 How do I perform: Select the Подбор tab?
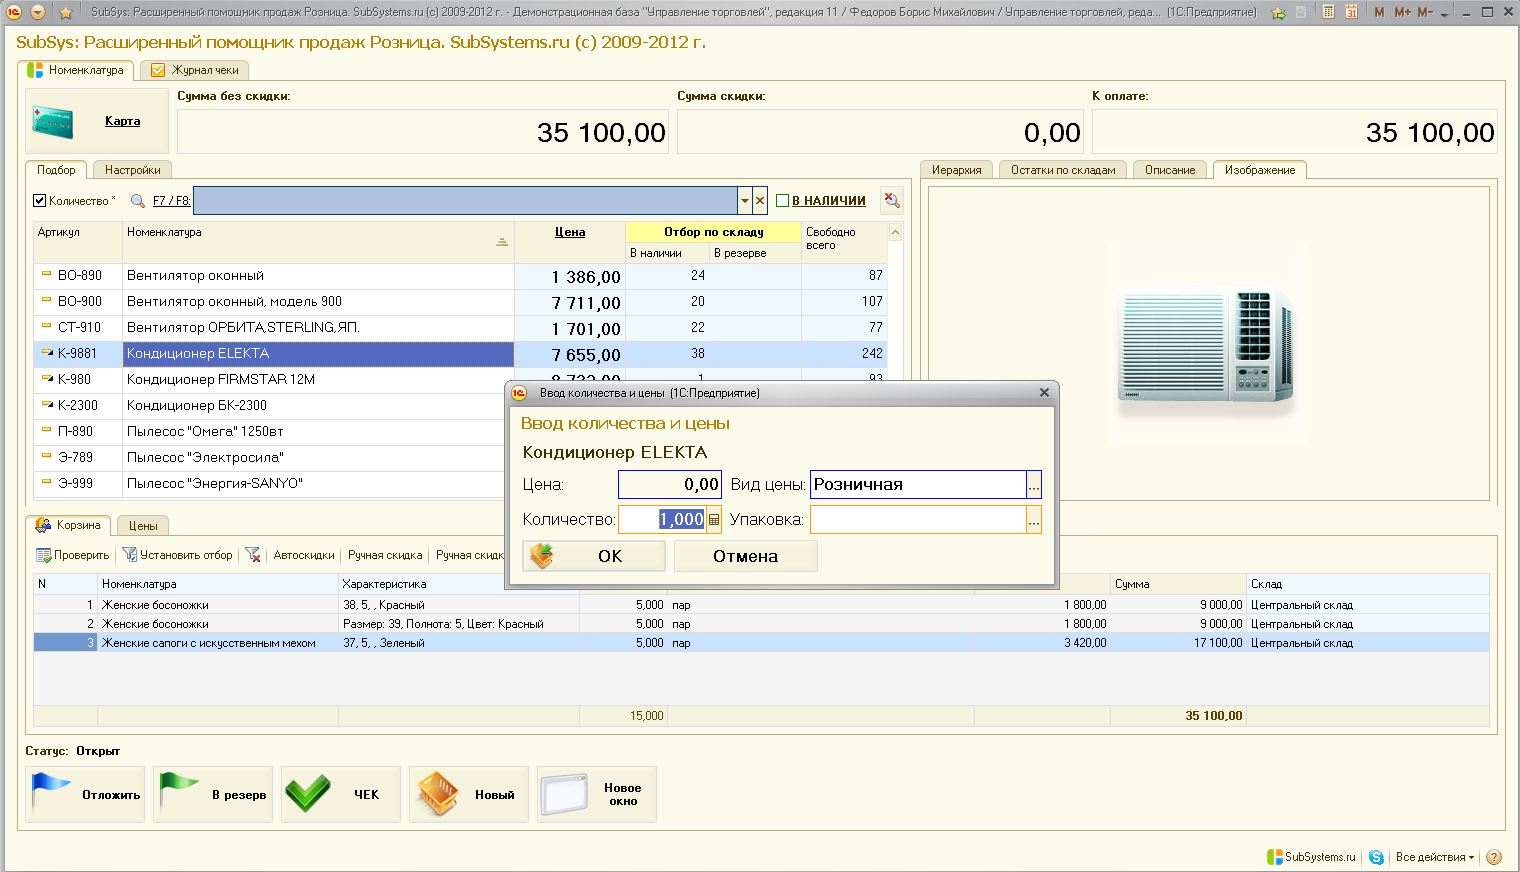[56, 170]
